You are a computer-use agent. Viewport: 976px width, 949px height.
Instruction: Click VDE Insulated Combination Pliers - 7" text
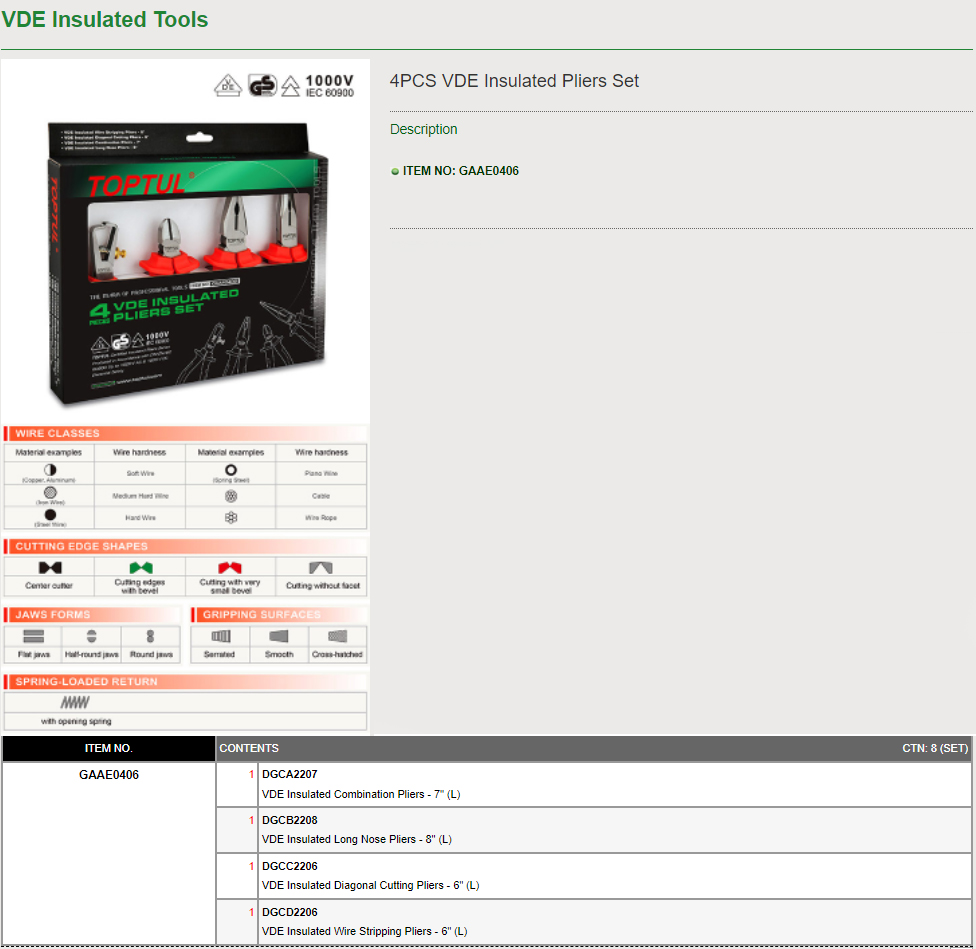tap(361, 795)
